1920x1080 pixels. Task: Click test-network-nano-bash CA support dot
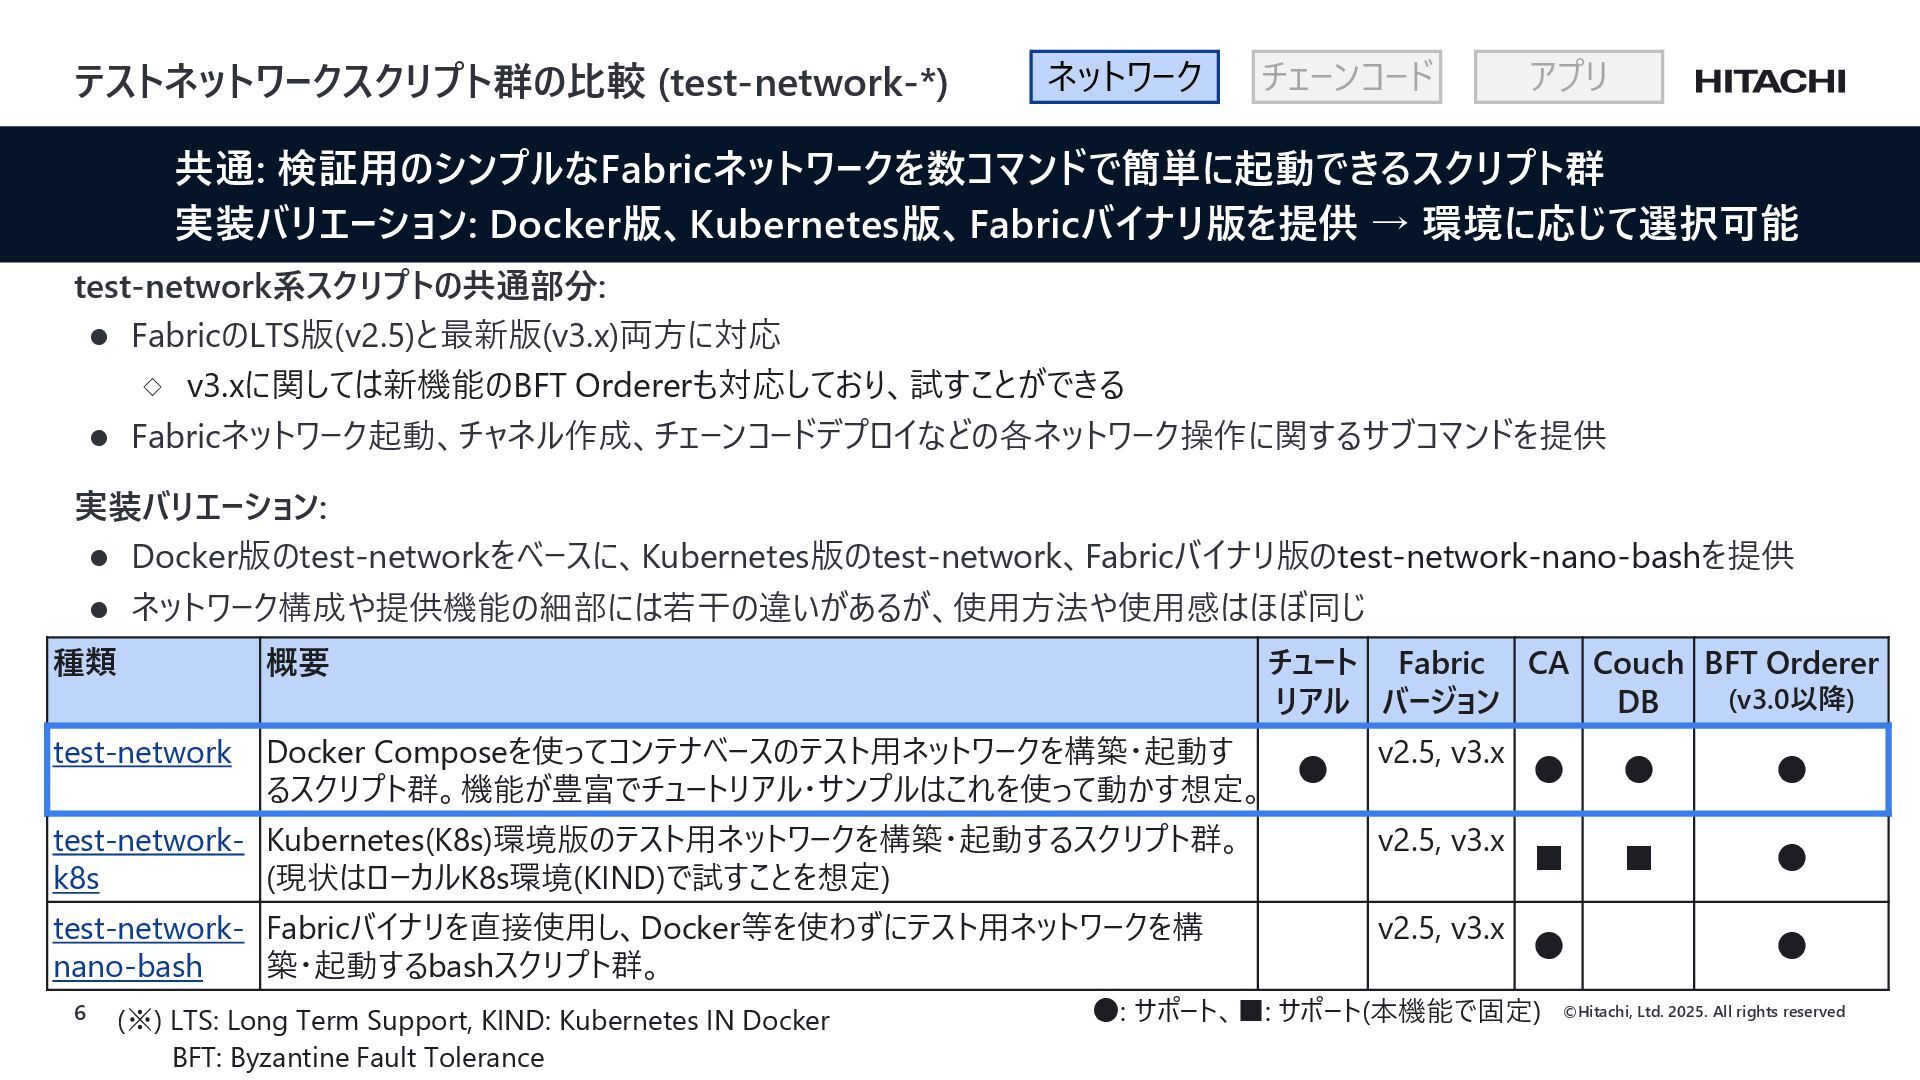pyautogui.click(x=1548, y=945)
